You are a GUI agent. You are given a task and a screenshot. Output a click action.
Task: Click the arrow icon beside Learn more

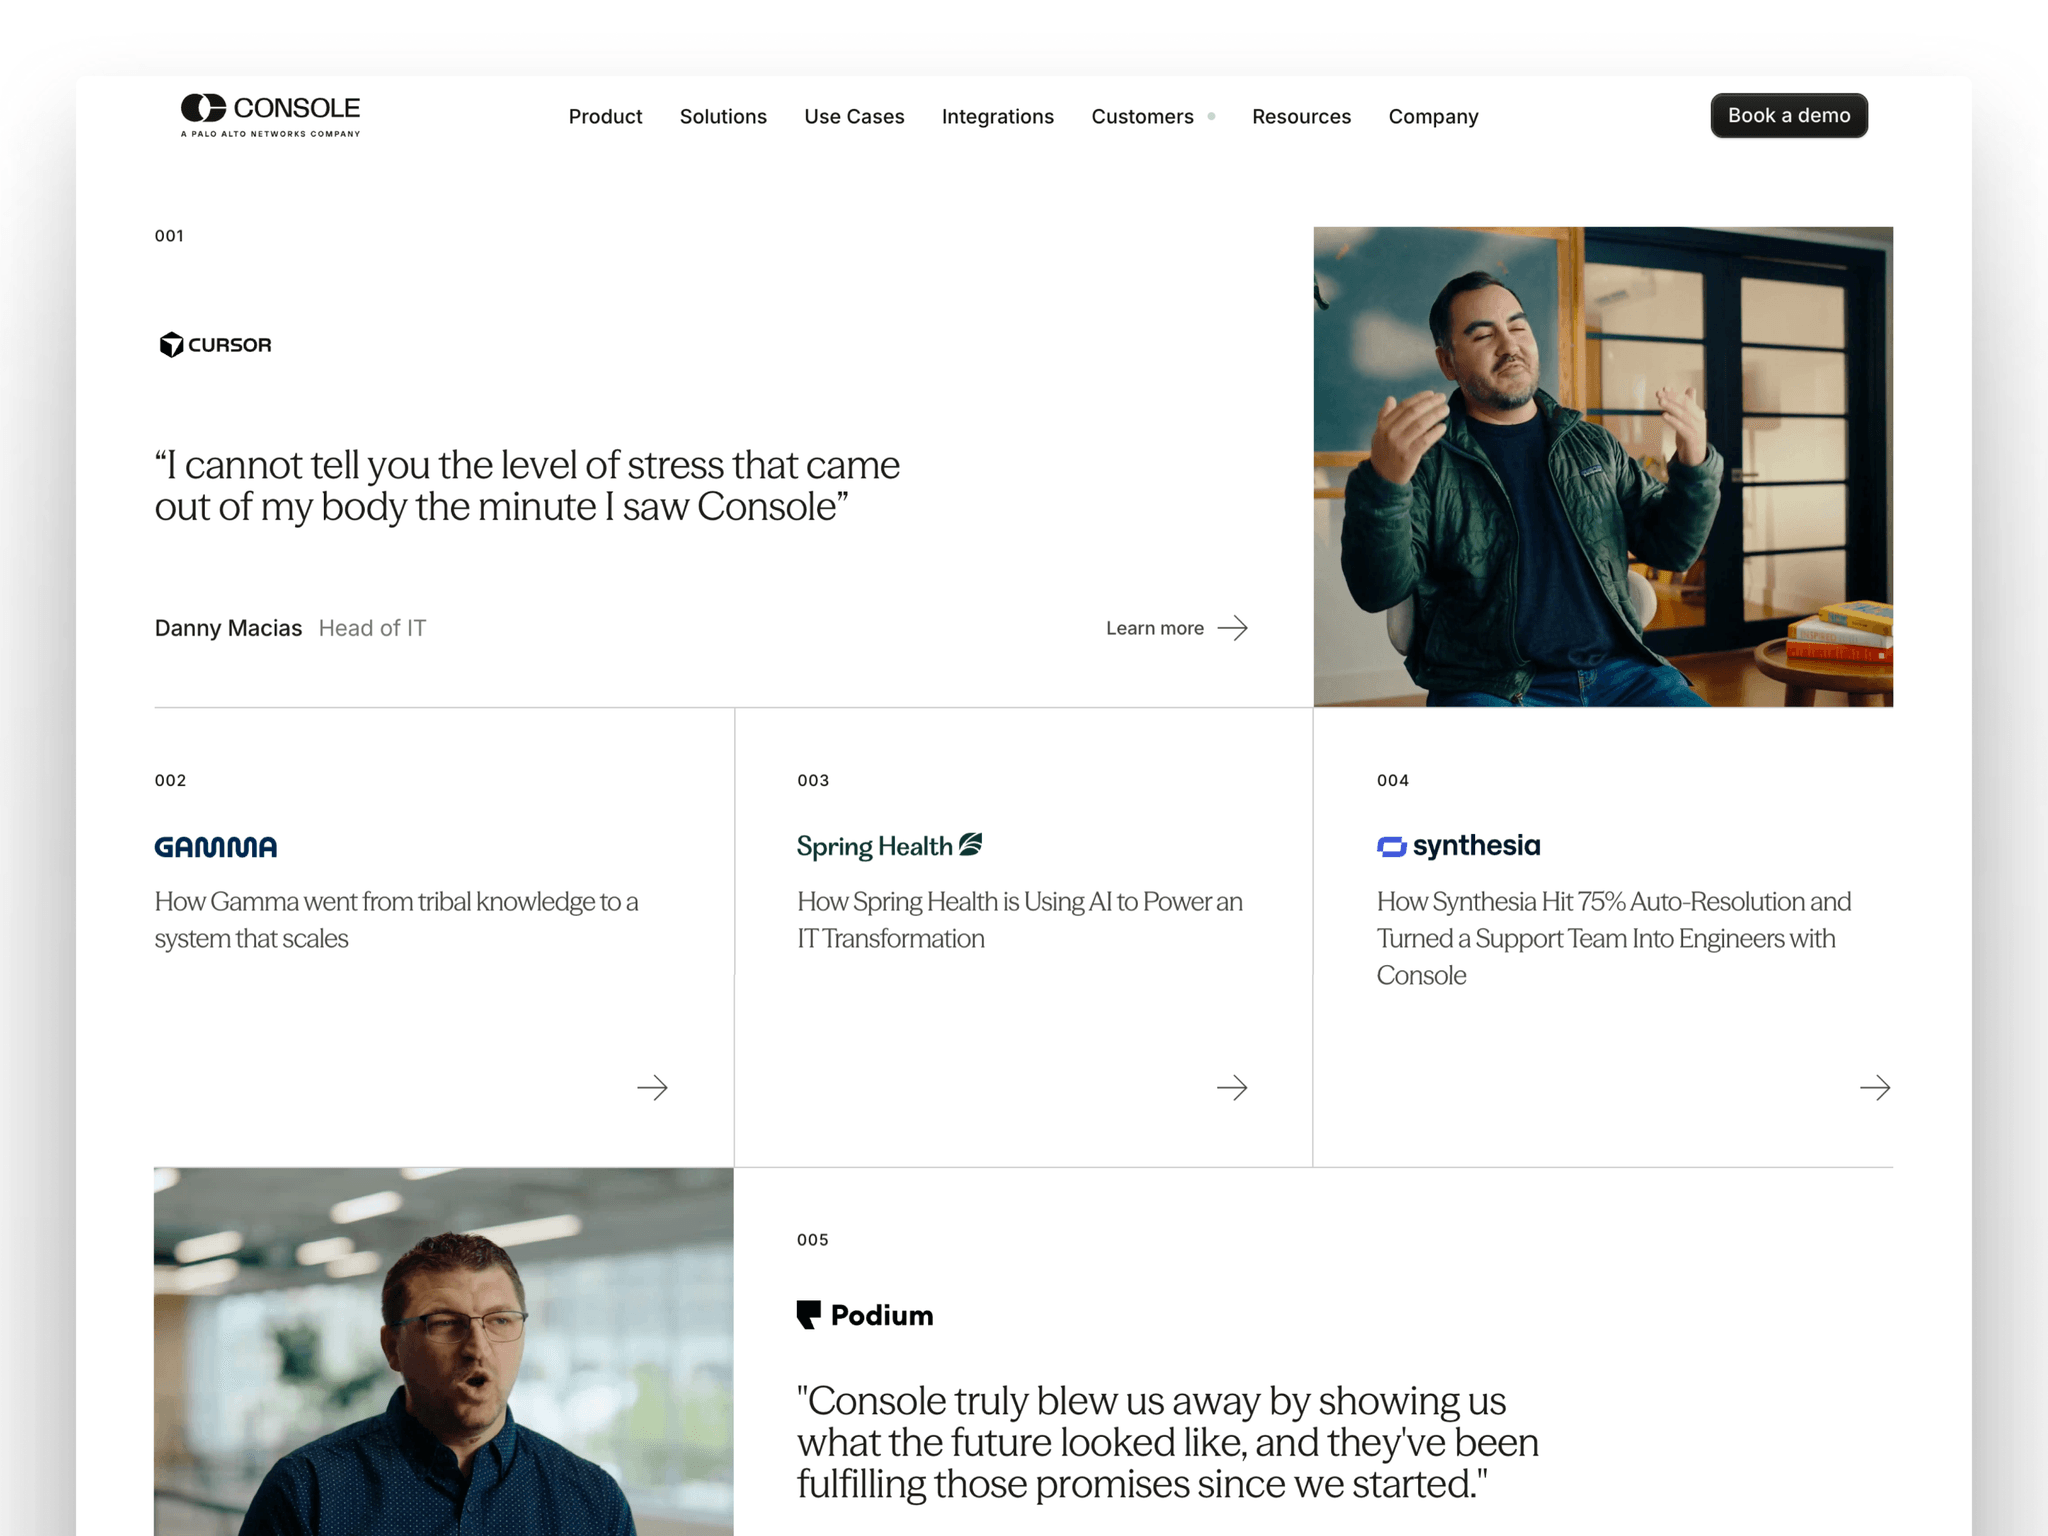[1232, 628]
